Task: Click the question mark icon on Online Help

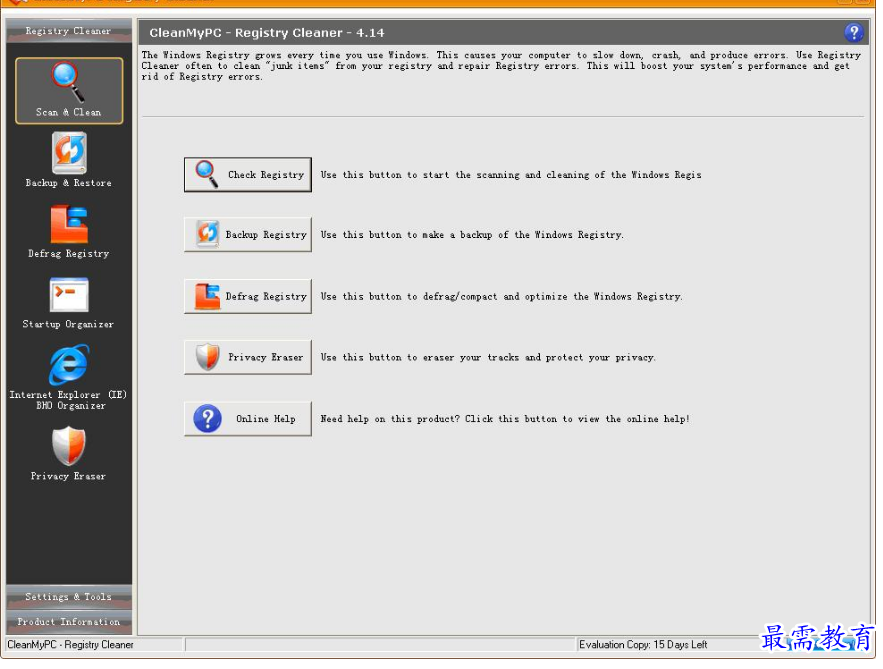Action: pyautogui.click(x=207, y=419)
